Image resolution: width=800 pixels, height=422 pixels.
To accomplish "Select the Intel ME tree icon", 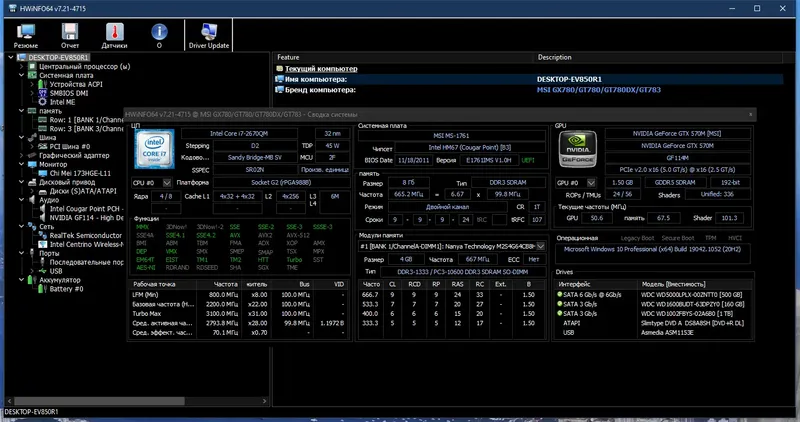I will coord(43,102).
